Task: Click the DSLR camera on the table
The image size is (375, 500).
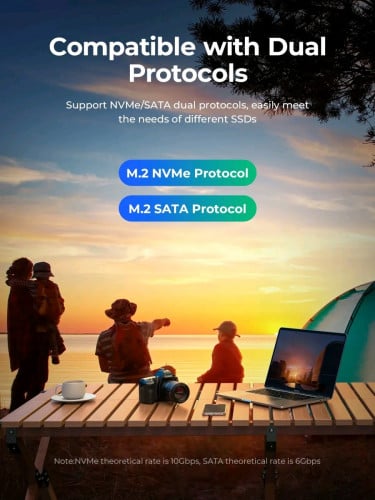Action: tap(164, 386)
